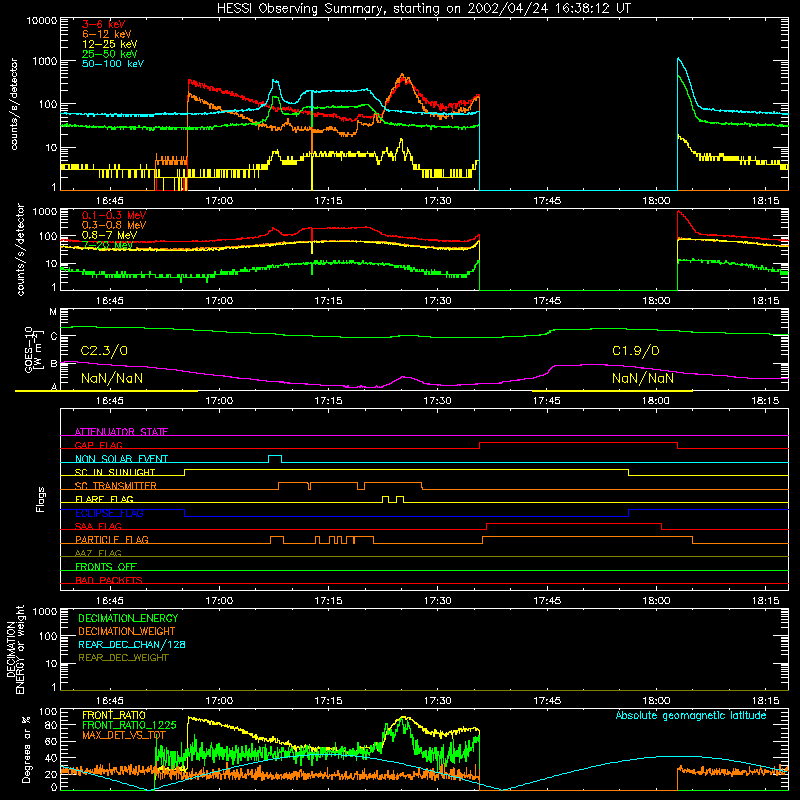Click the C2.3/0 GOES flare annotation

(x=104, y=351)
